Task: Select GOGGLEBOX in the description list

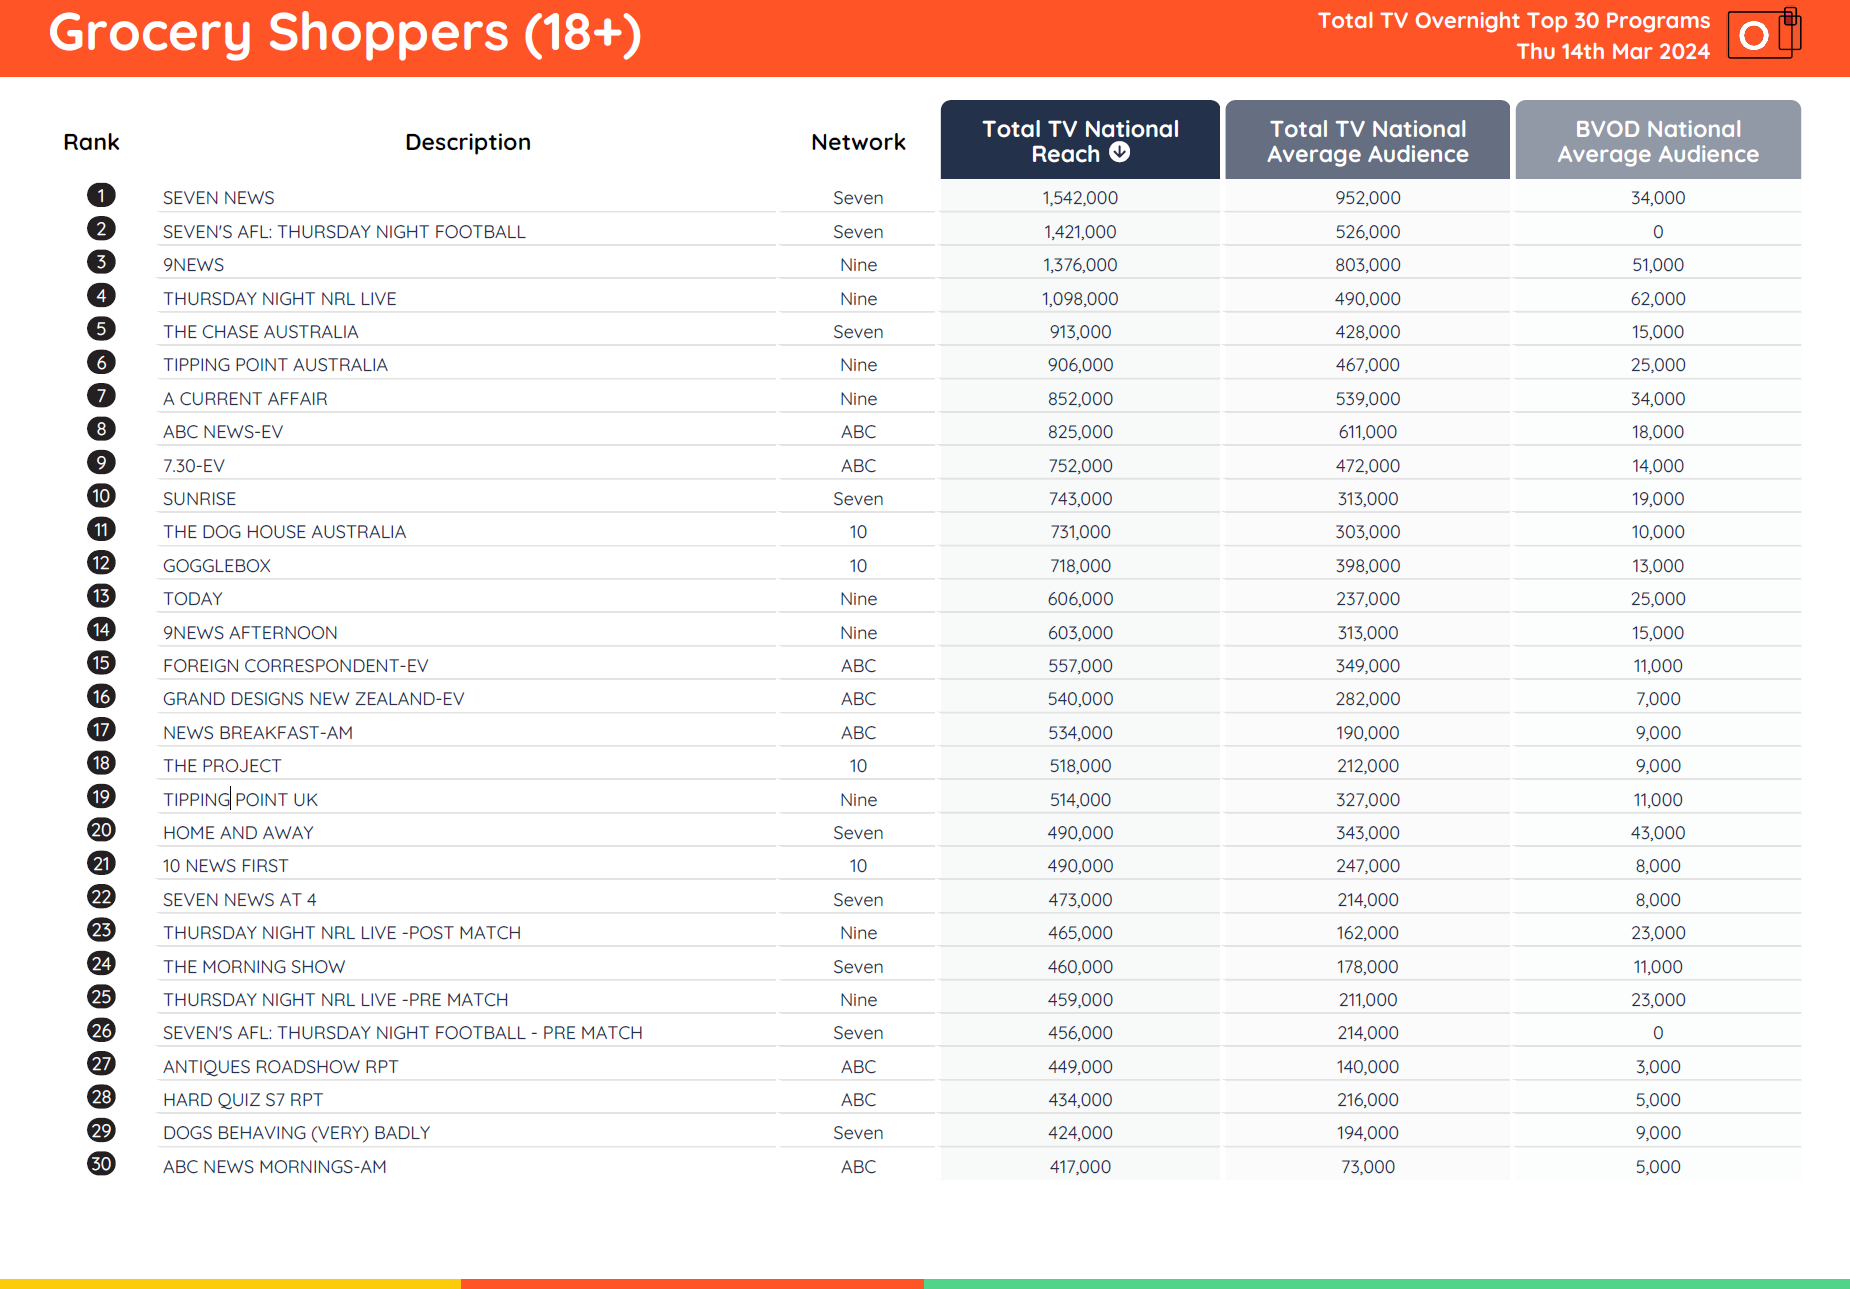Action: coord(217,566)
